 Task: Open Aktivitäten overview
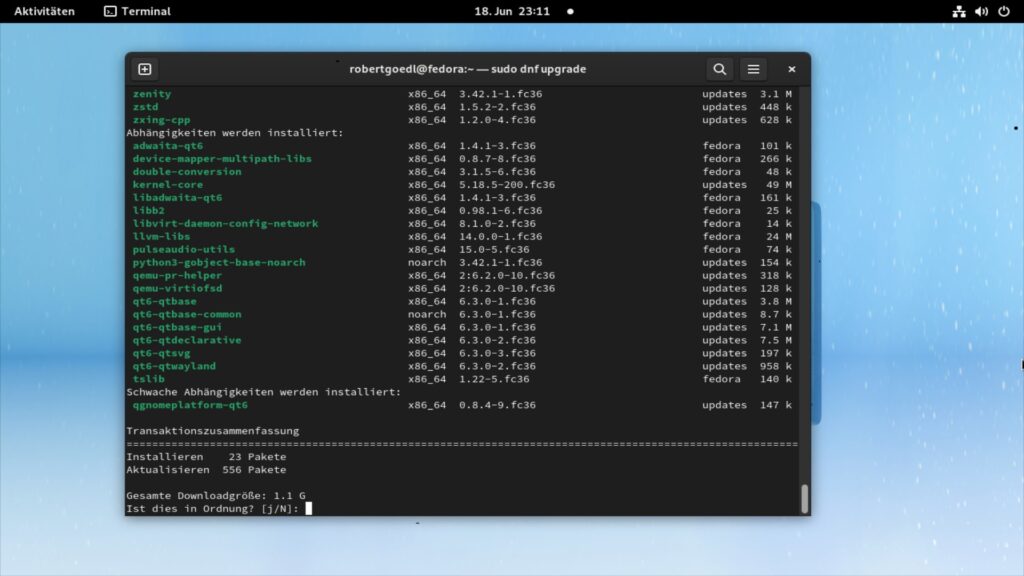click(x=44, y=11)
